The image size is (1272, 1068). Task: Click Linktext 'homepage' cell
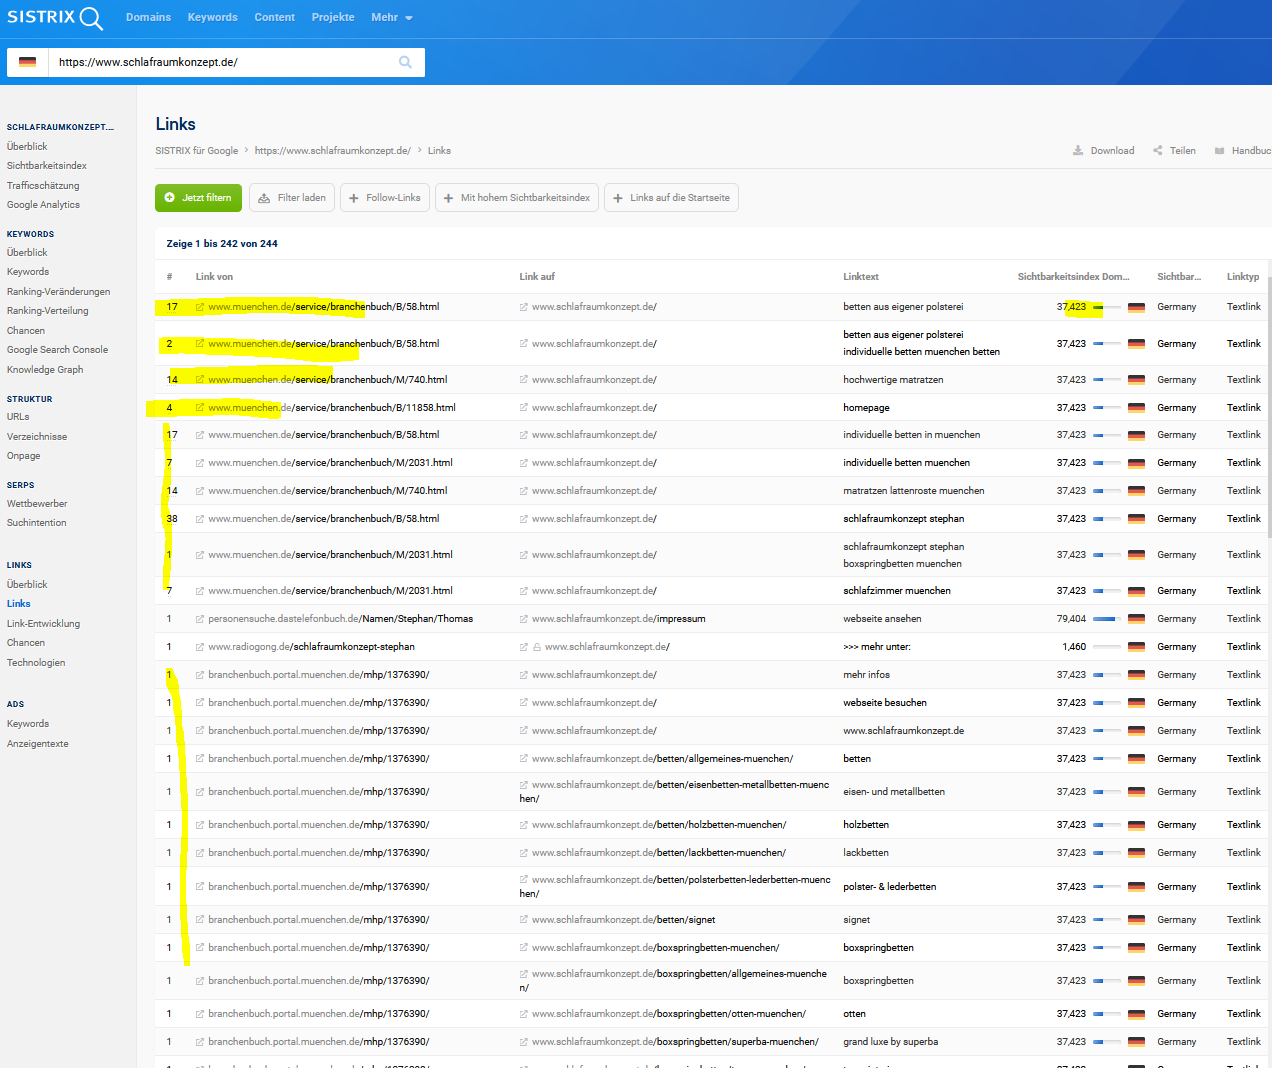click(x=866, y=408)
